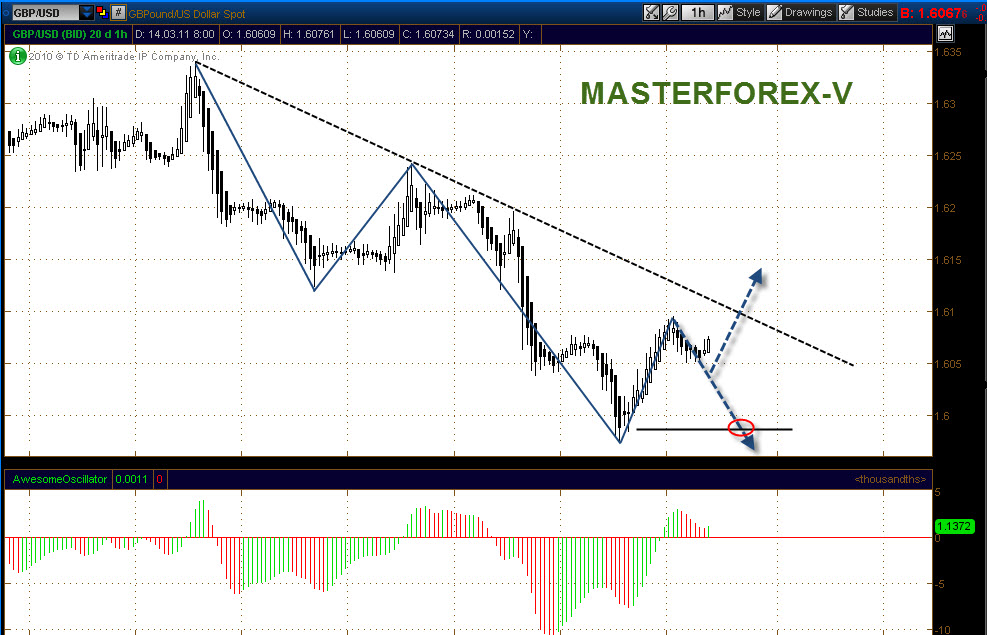Click the chart mode icon above the price axis
This screenshot has width=987, height=635.
click(x=945, y=34)
